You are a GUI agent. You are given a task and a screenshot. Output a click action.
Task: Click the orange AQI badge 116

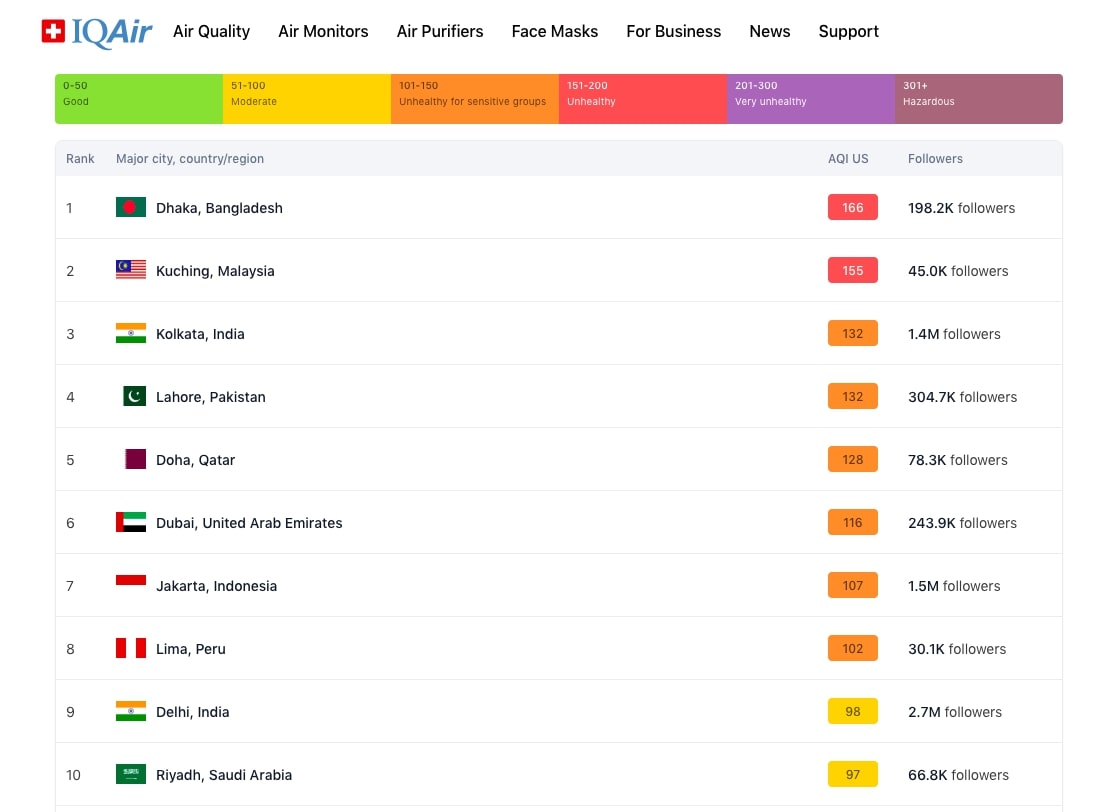click(853, 522)
